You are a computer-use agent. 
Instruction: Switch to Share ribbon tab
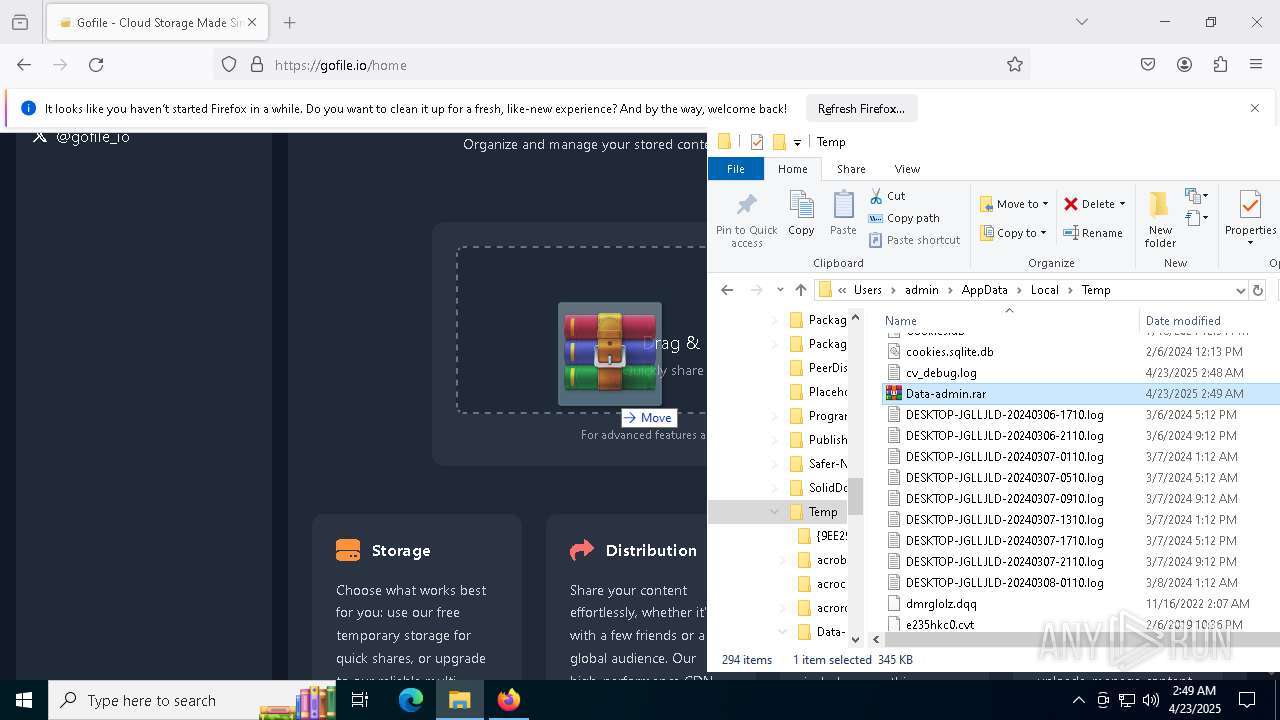point(851,169)
